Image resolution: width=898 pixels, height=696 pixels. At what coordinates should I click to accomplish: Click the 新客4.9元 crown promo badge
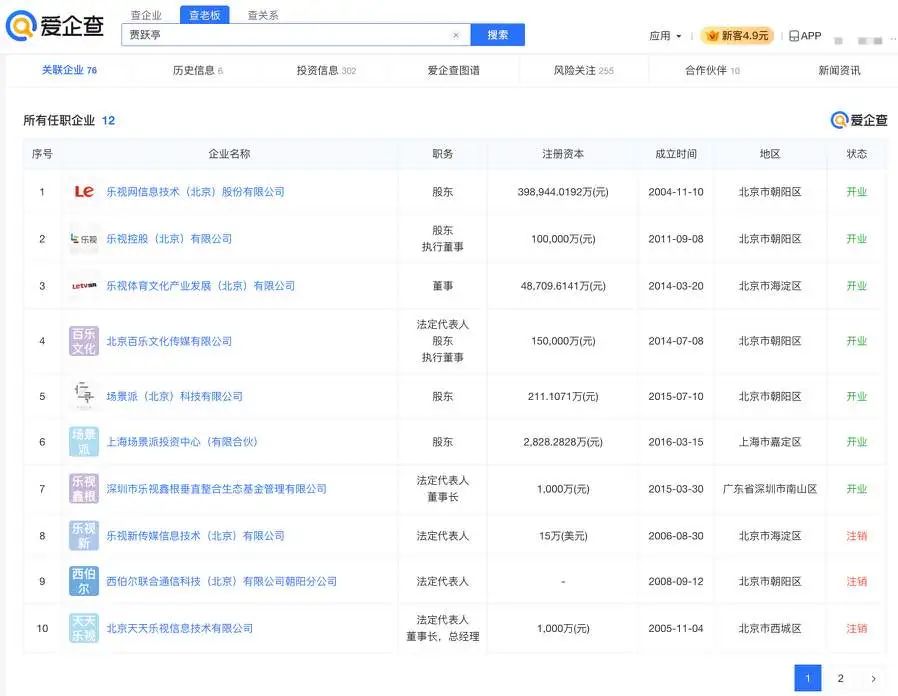(x=737, y=36)
